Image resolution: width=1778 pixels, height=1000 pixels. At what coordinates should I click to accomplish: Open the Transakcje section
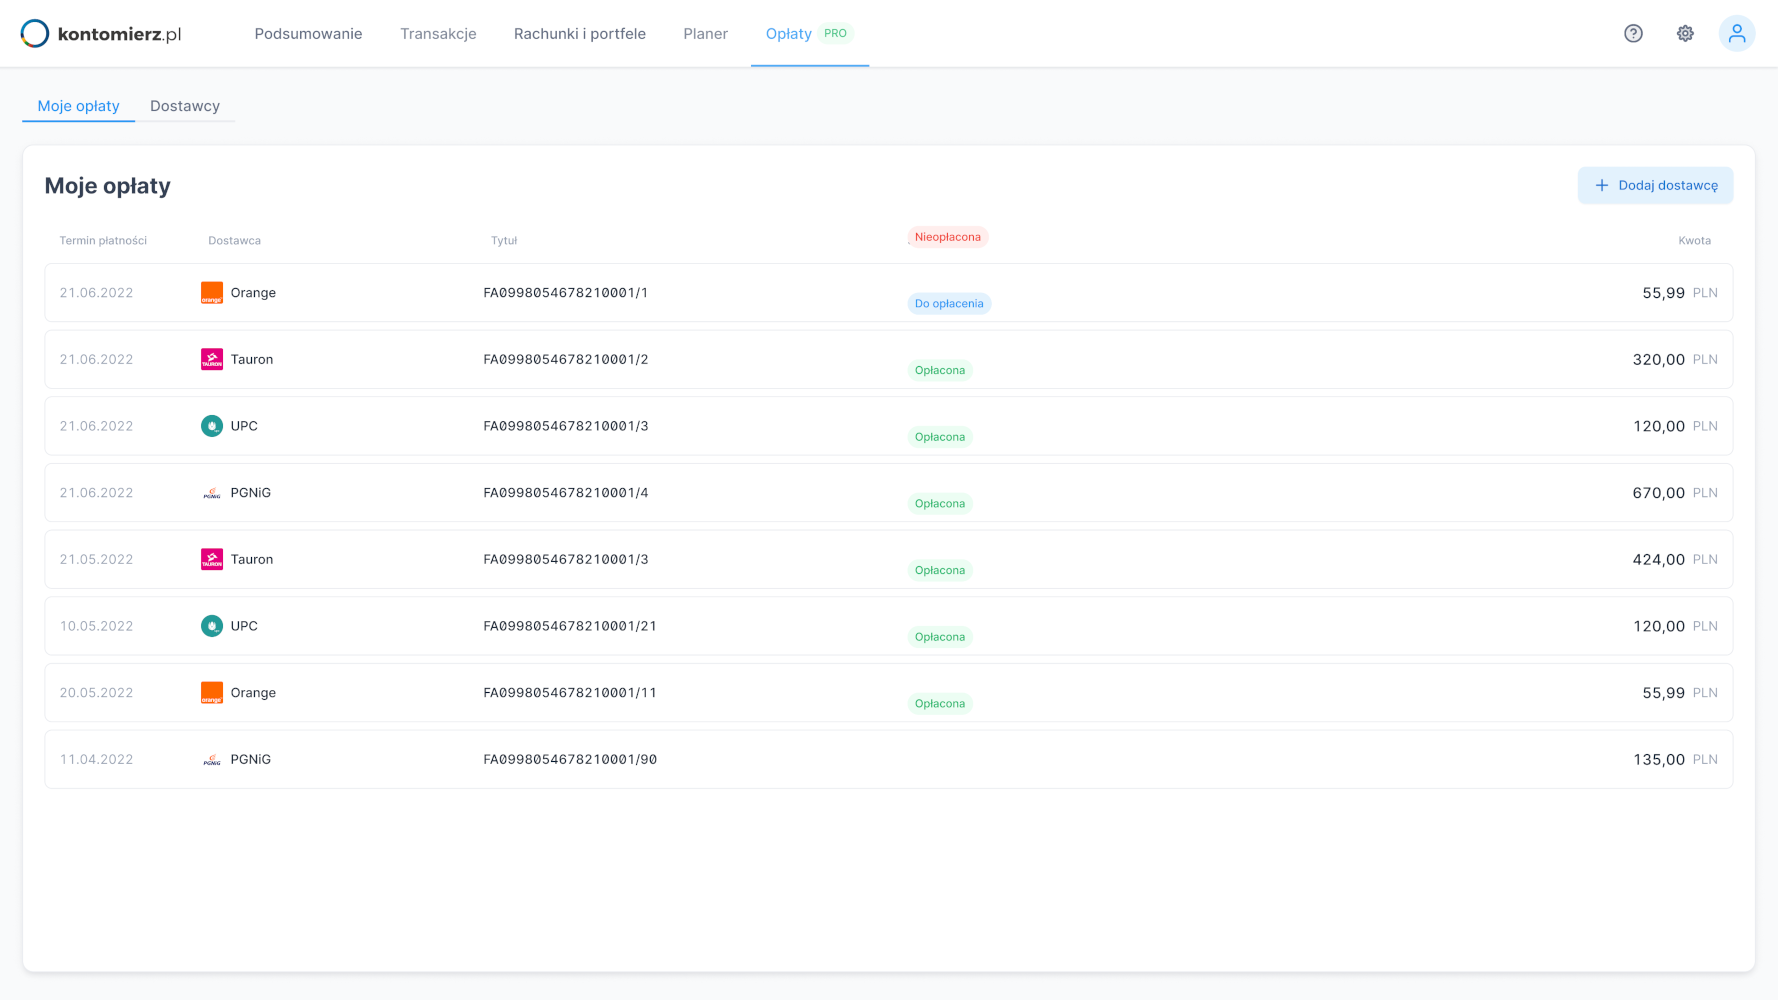point(438,34)
